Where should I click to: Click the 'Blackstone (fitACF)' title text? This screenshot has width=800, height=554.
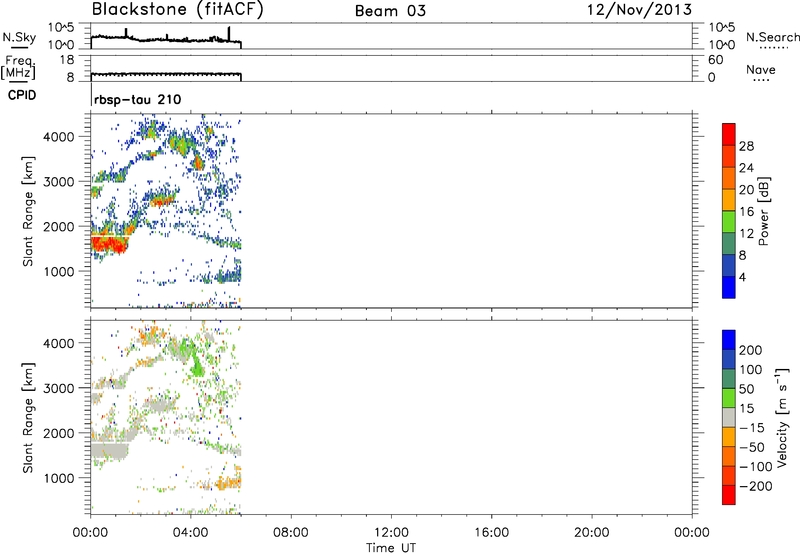click(x=177, y=10)
